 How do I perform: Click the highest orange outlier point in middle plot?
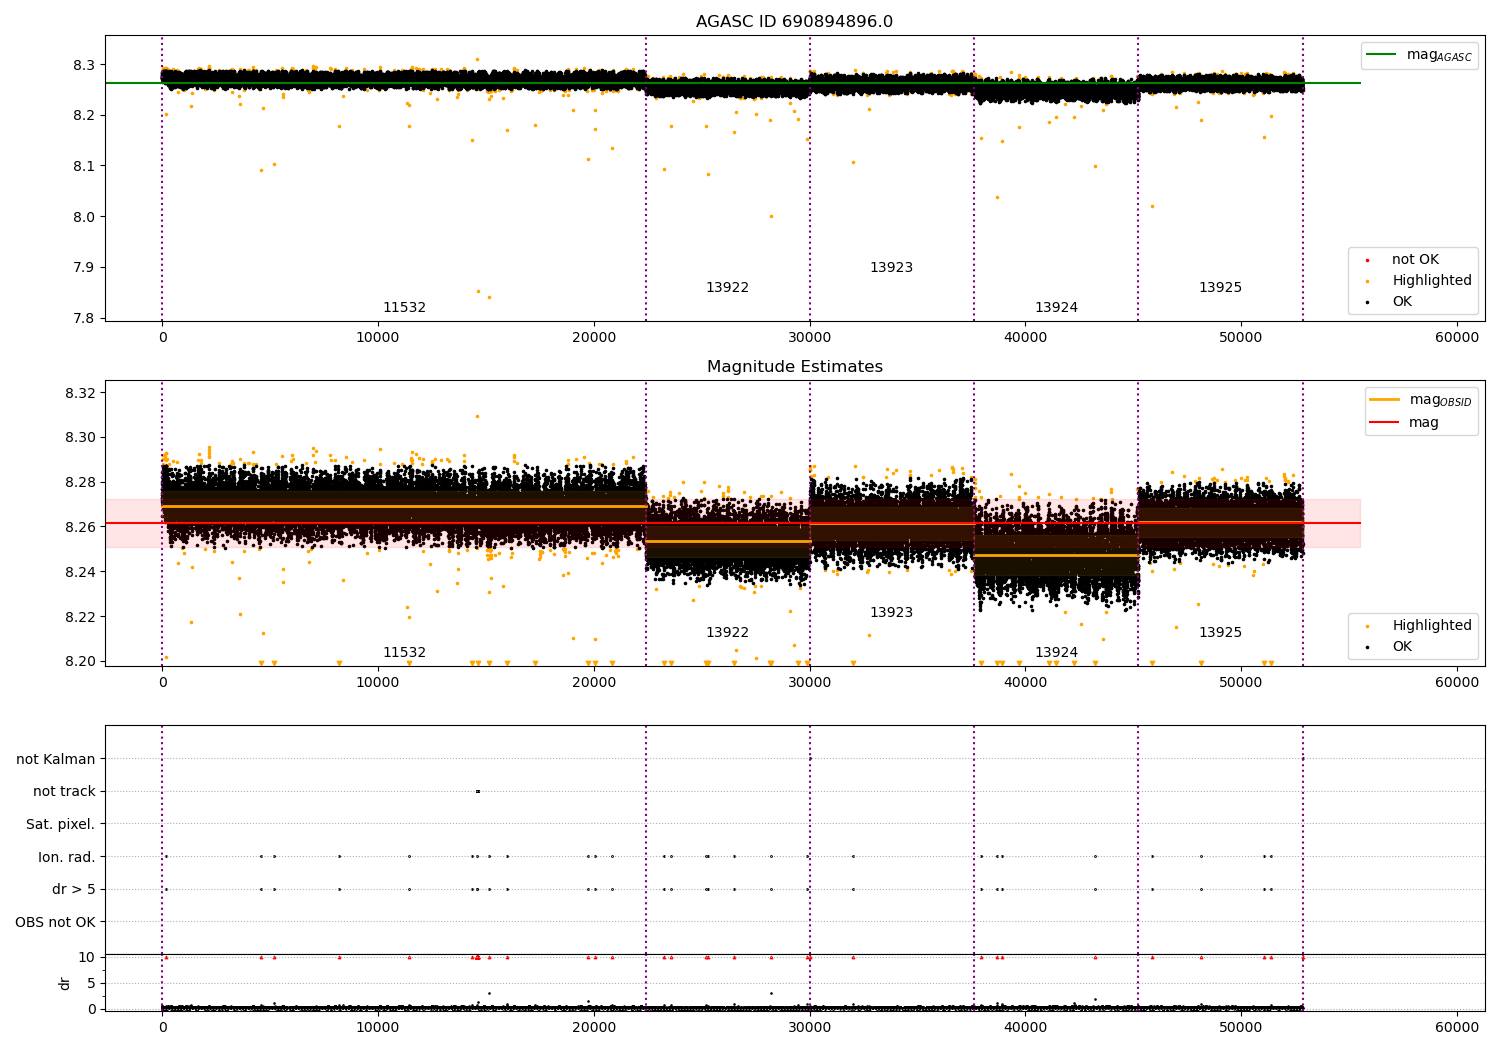pos(477,416)
